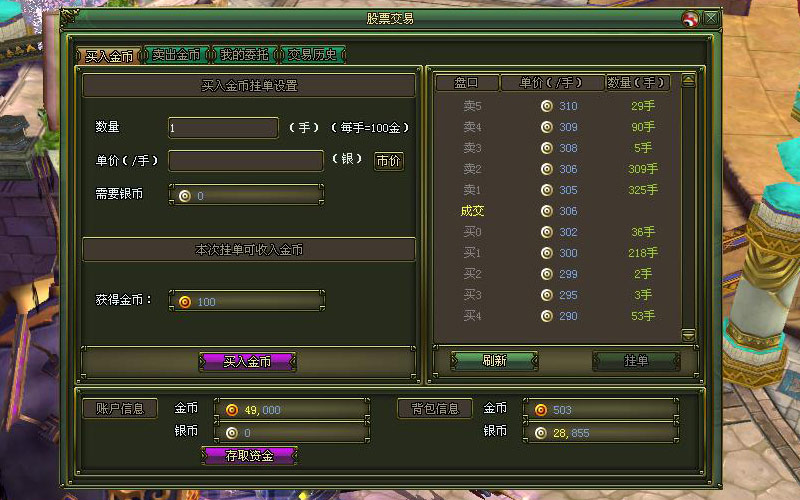Click the silver coin icon in the 需要银币 field

[184, 196]
